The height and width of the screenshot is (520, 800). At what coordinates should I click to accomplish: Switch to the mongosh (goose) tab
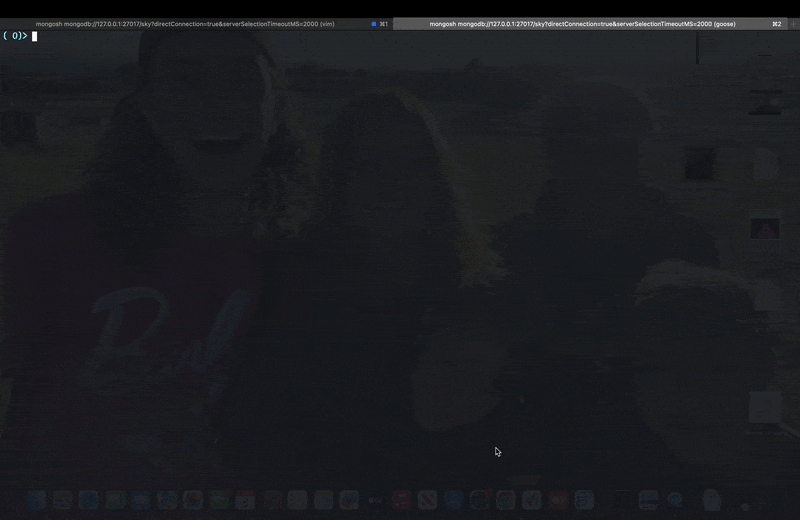(582, 24)
